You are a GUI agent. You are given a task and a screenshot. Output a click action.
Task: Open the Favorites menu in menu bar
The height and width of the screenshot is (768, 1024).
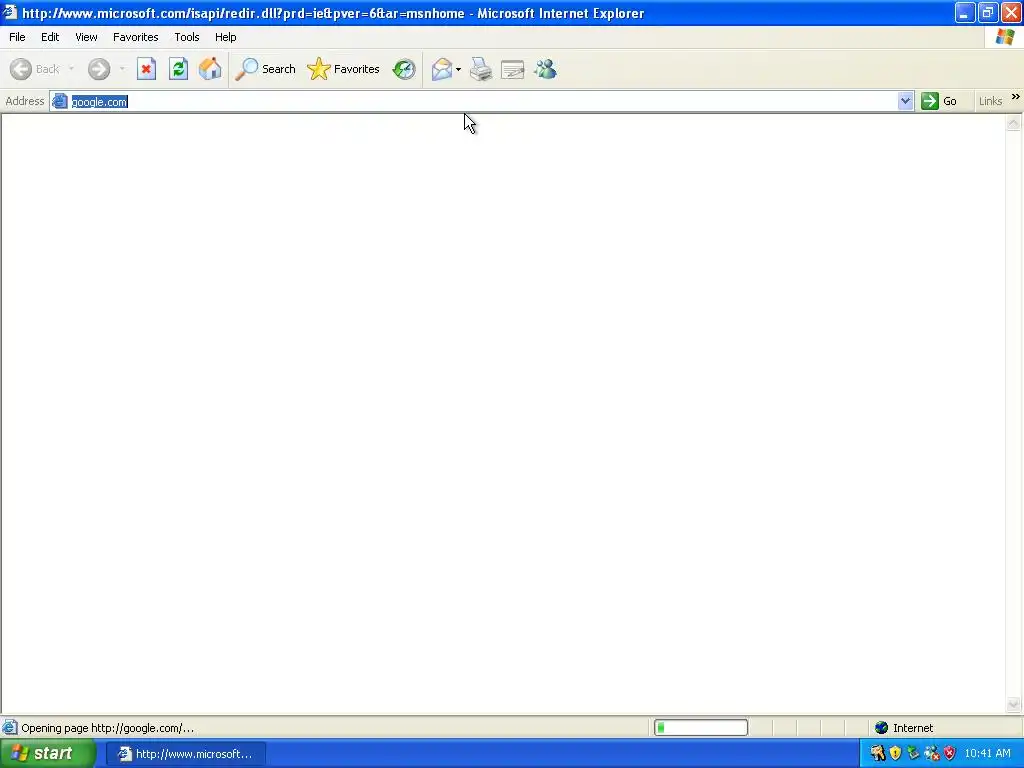point(135,37)
